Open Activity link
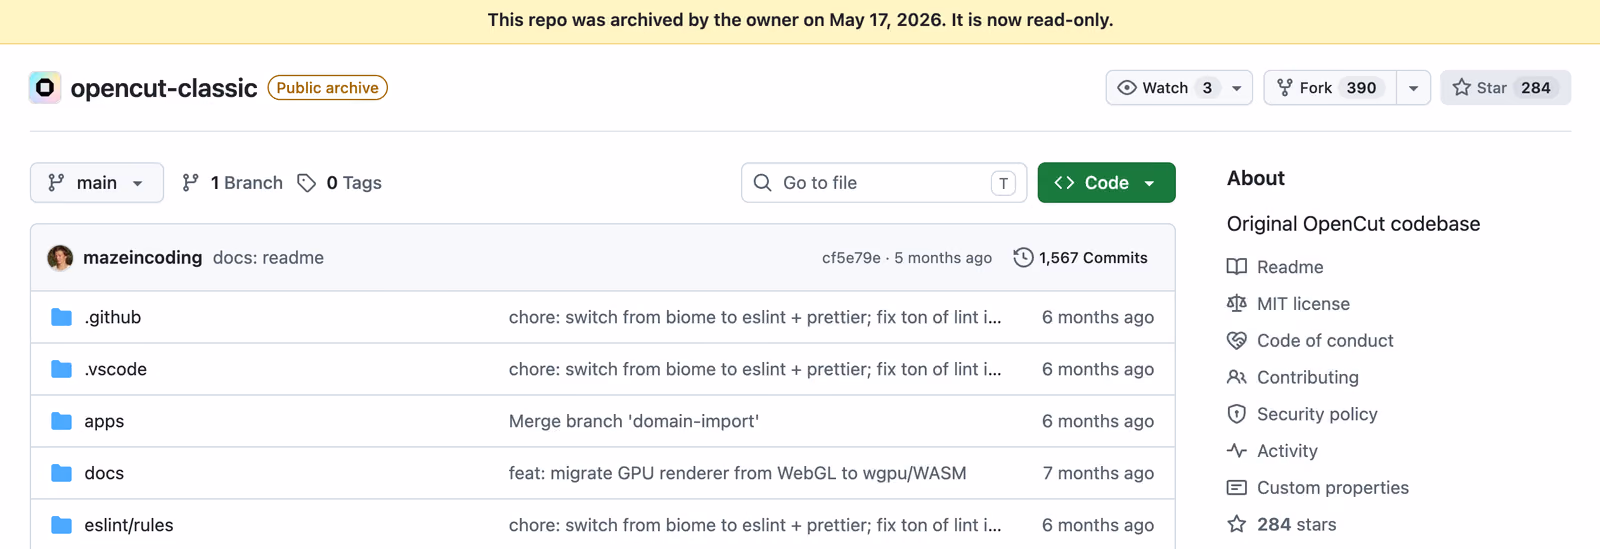Viewport: 1600px width, 549px height. pos(1287,451)
